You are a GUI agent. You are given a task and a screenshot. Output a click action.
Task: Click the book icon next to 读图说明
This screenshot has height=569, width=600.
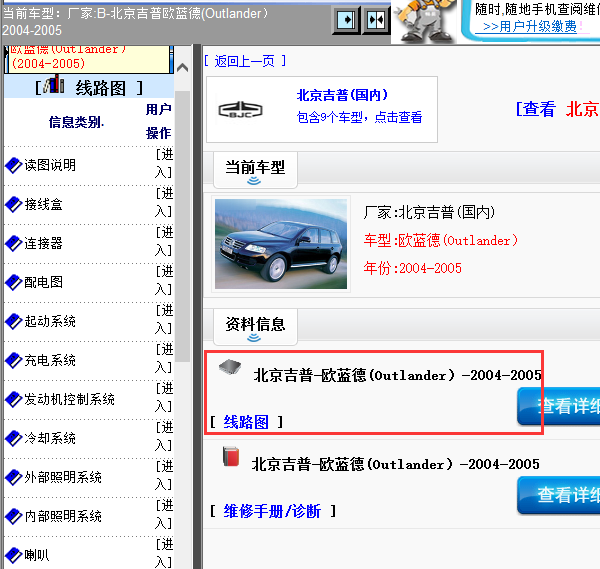(14, 165)
